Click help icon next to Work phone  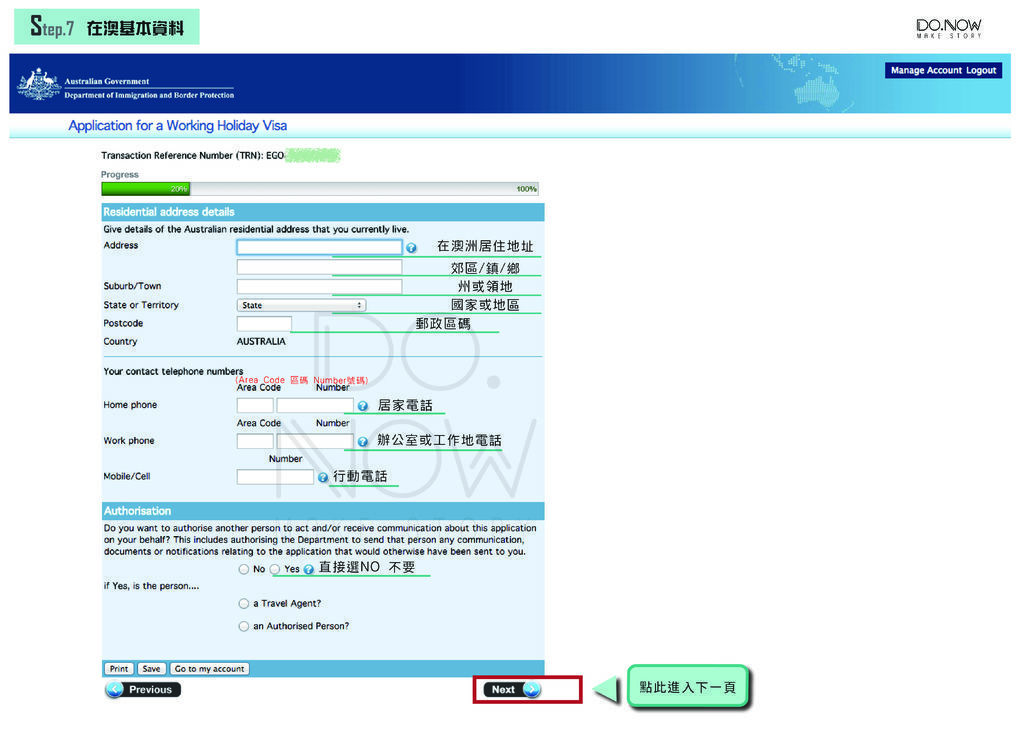pyautogui.click(x=362, y=442)
